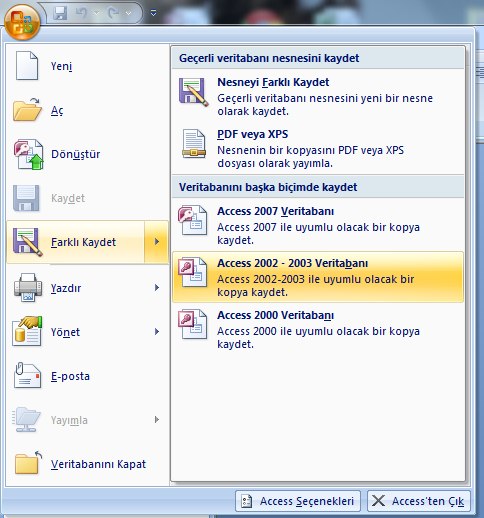Choose Access 2007 Veritabanı option title
The width and height of the screenshot is (484, 518).
point(275,211)
